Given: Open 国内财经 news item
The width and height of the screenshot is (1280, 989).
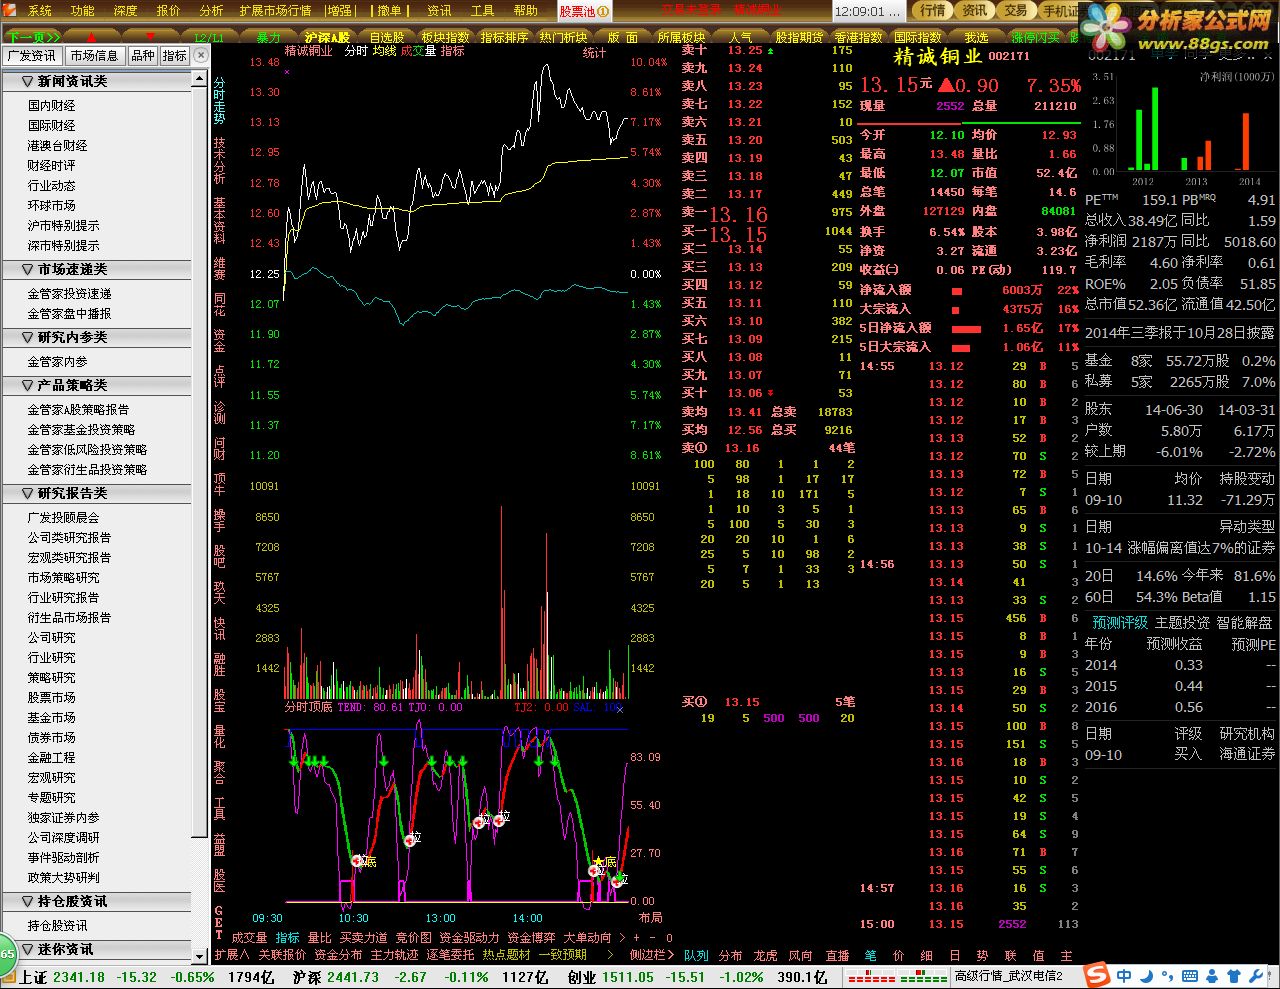Looking at the screenshot, I should 52,105.
